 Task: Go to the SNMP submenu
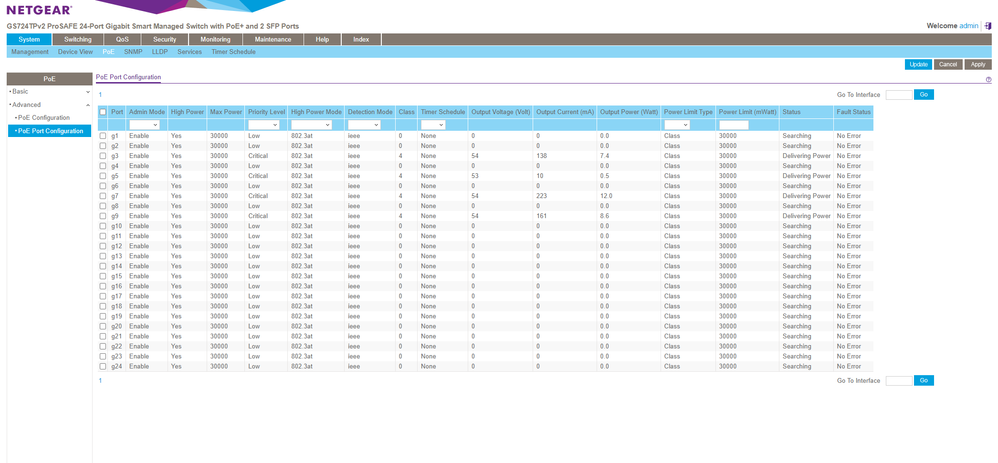[133, 51]
